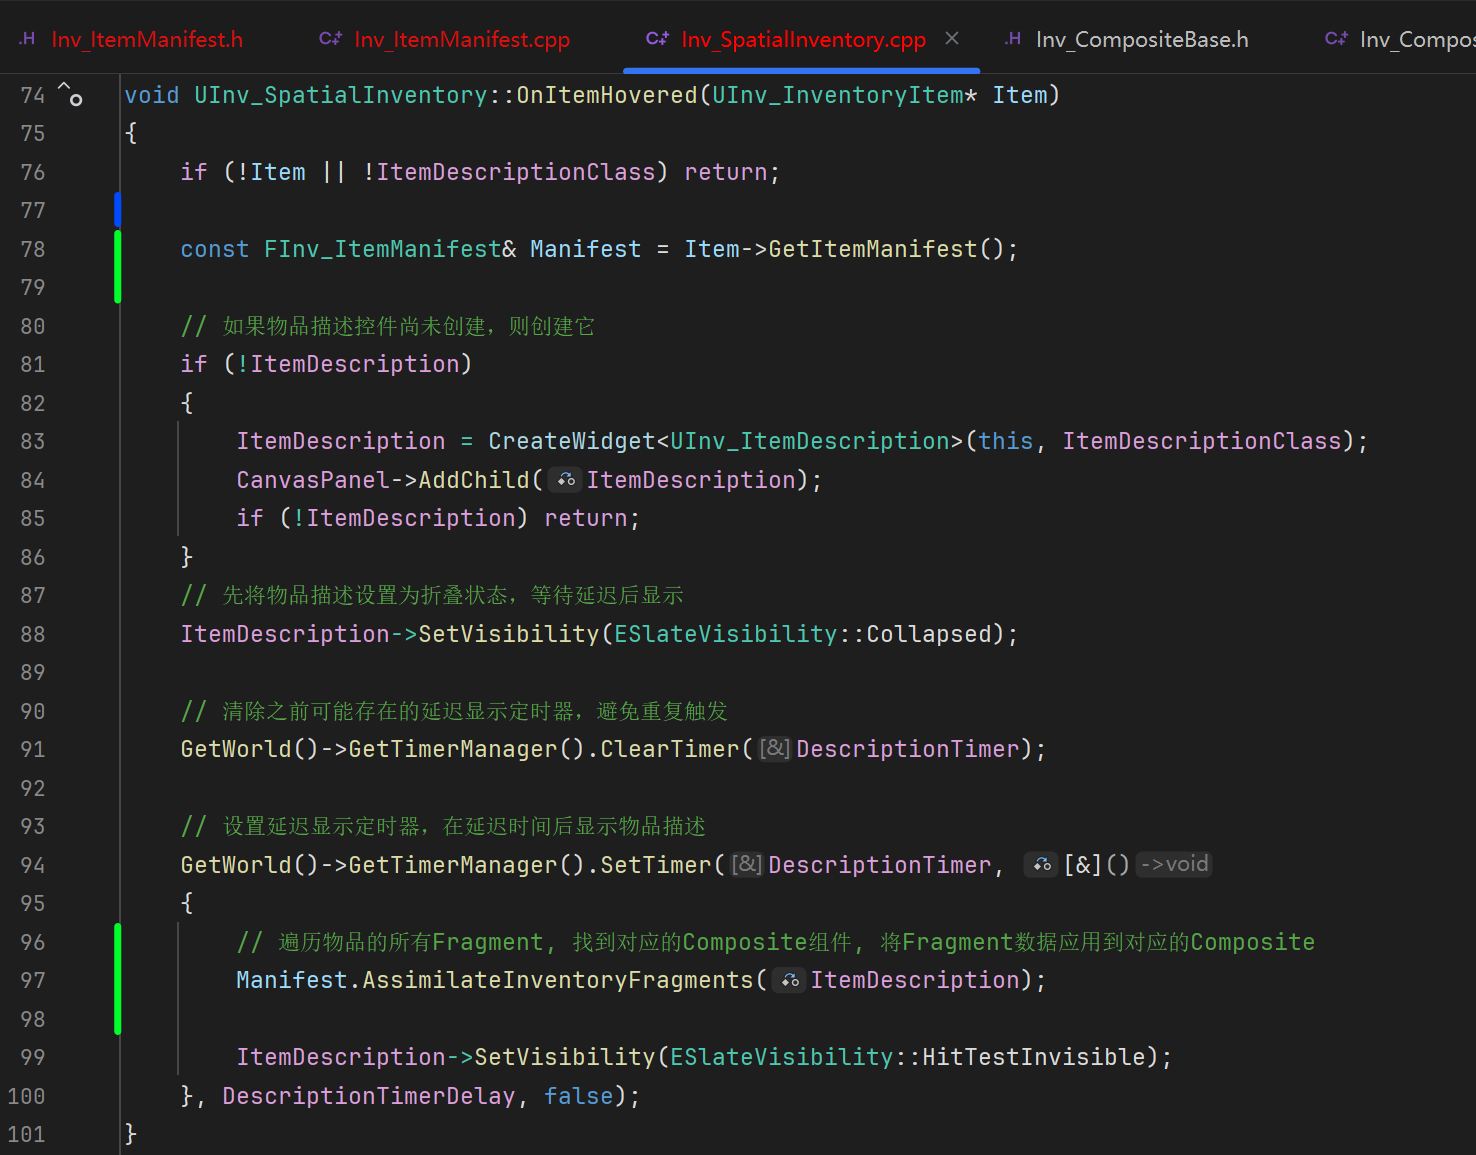Click the [&] inlay hint in the ClearTimer call

tap(774, 748)
